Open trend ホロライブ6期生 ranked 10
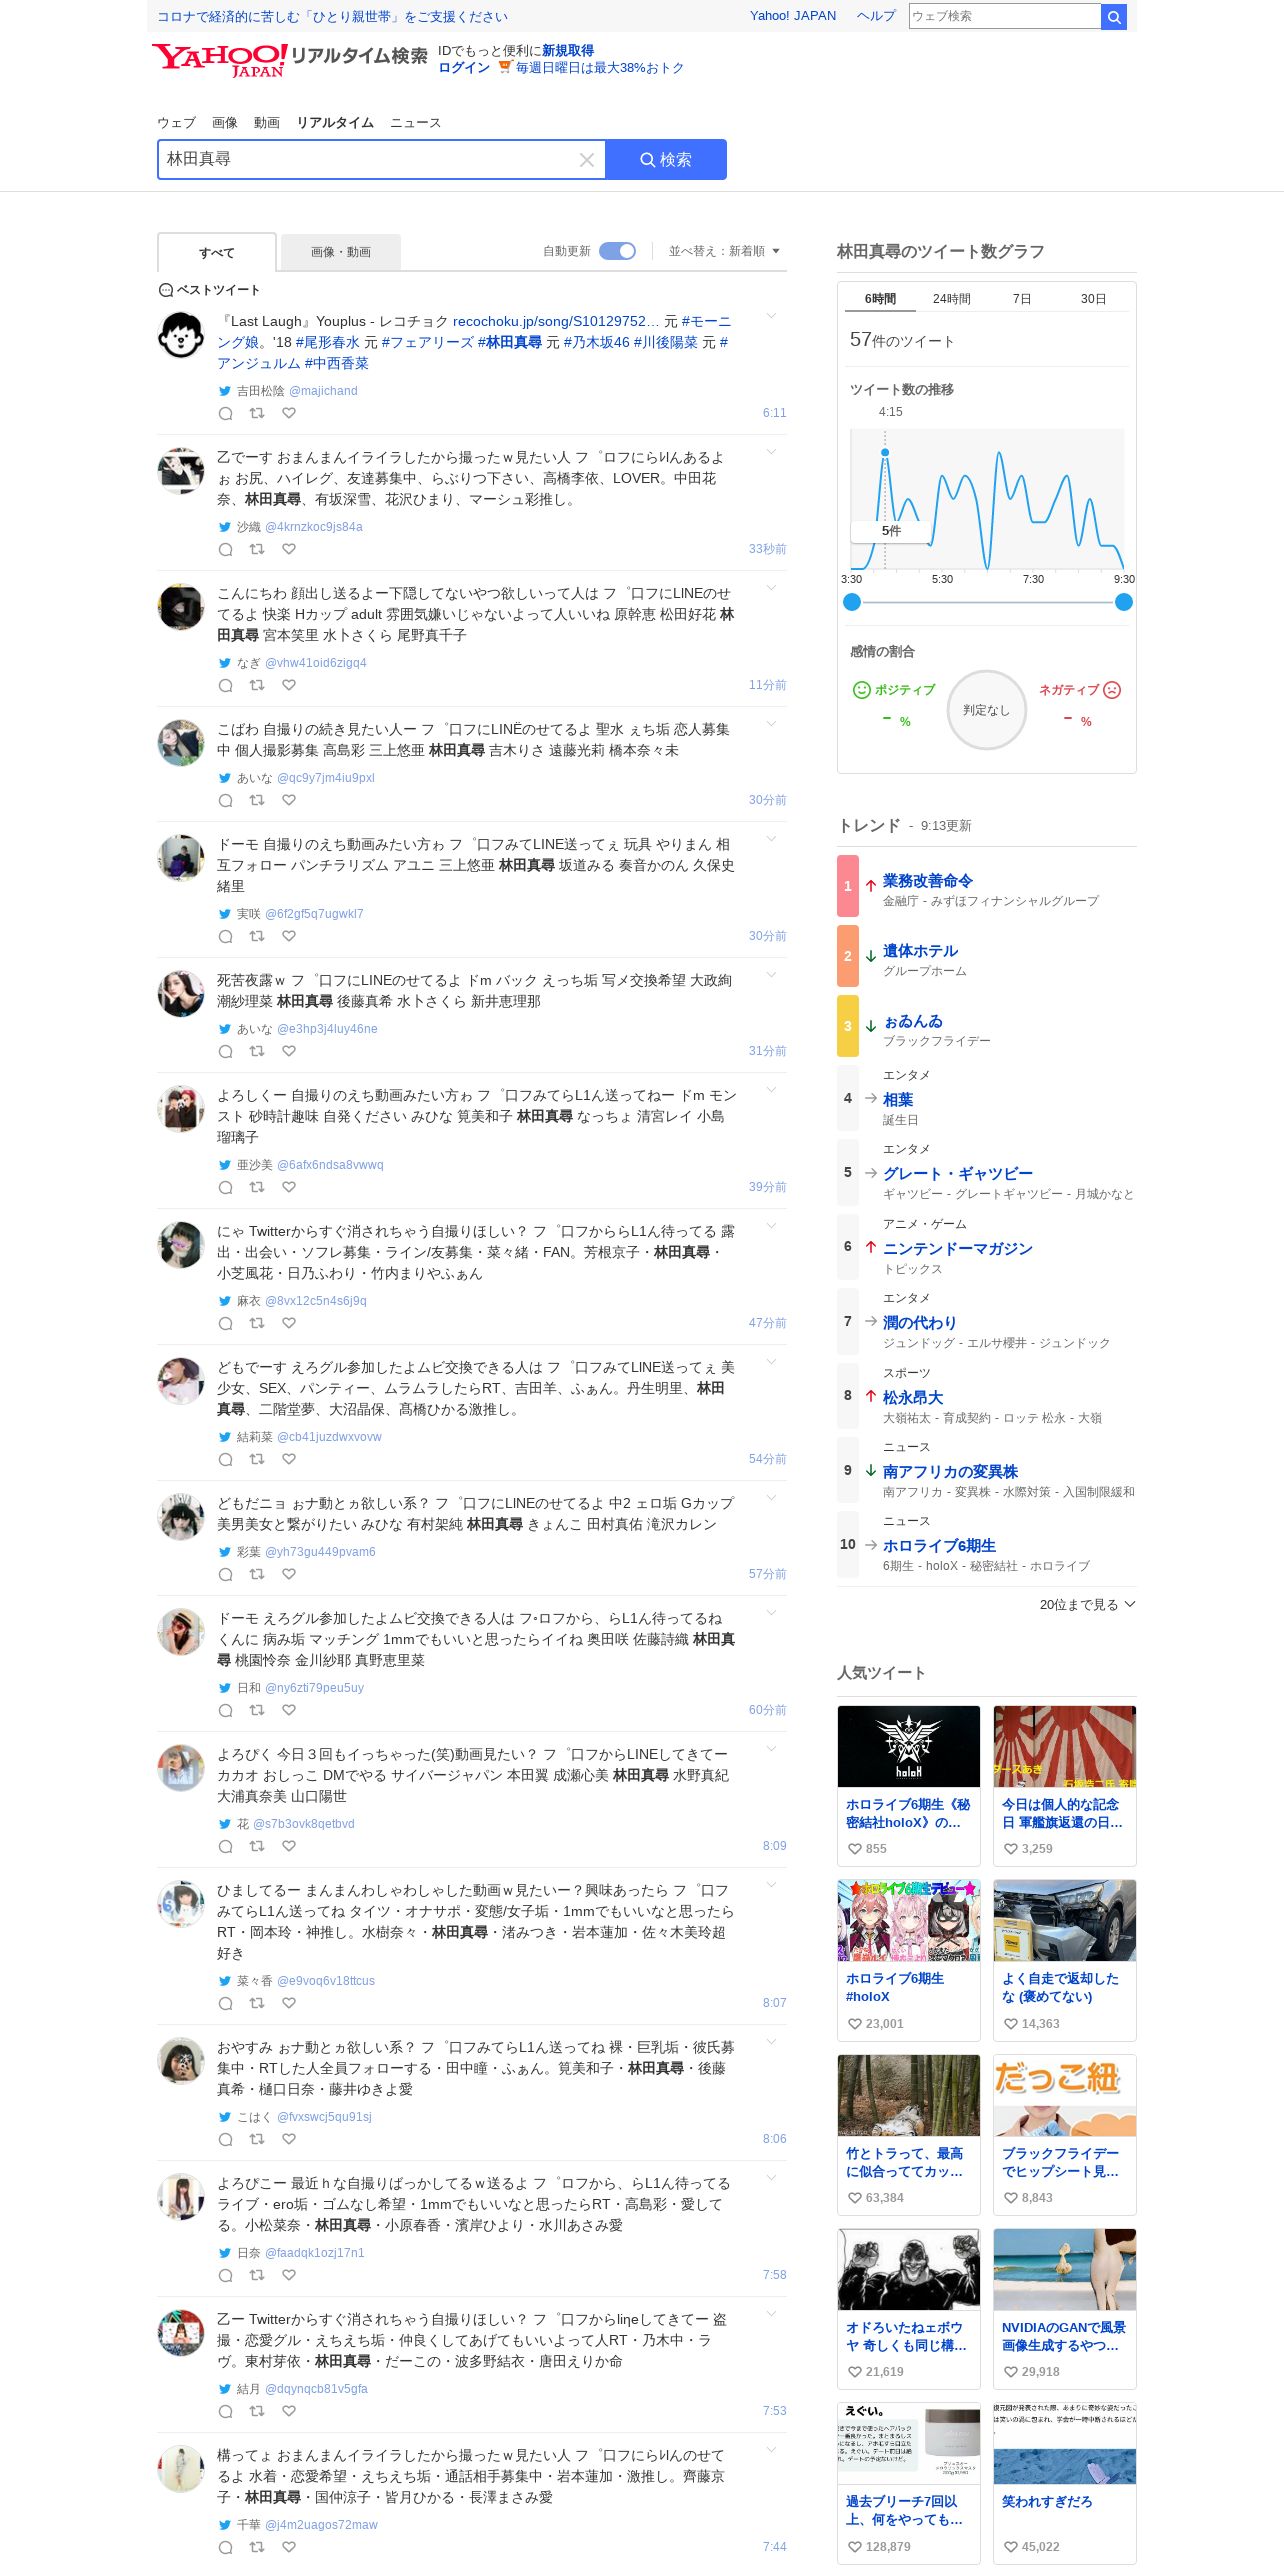This screenshot has height=2568, width=1284. pos(939,1546)
